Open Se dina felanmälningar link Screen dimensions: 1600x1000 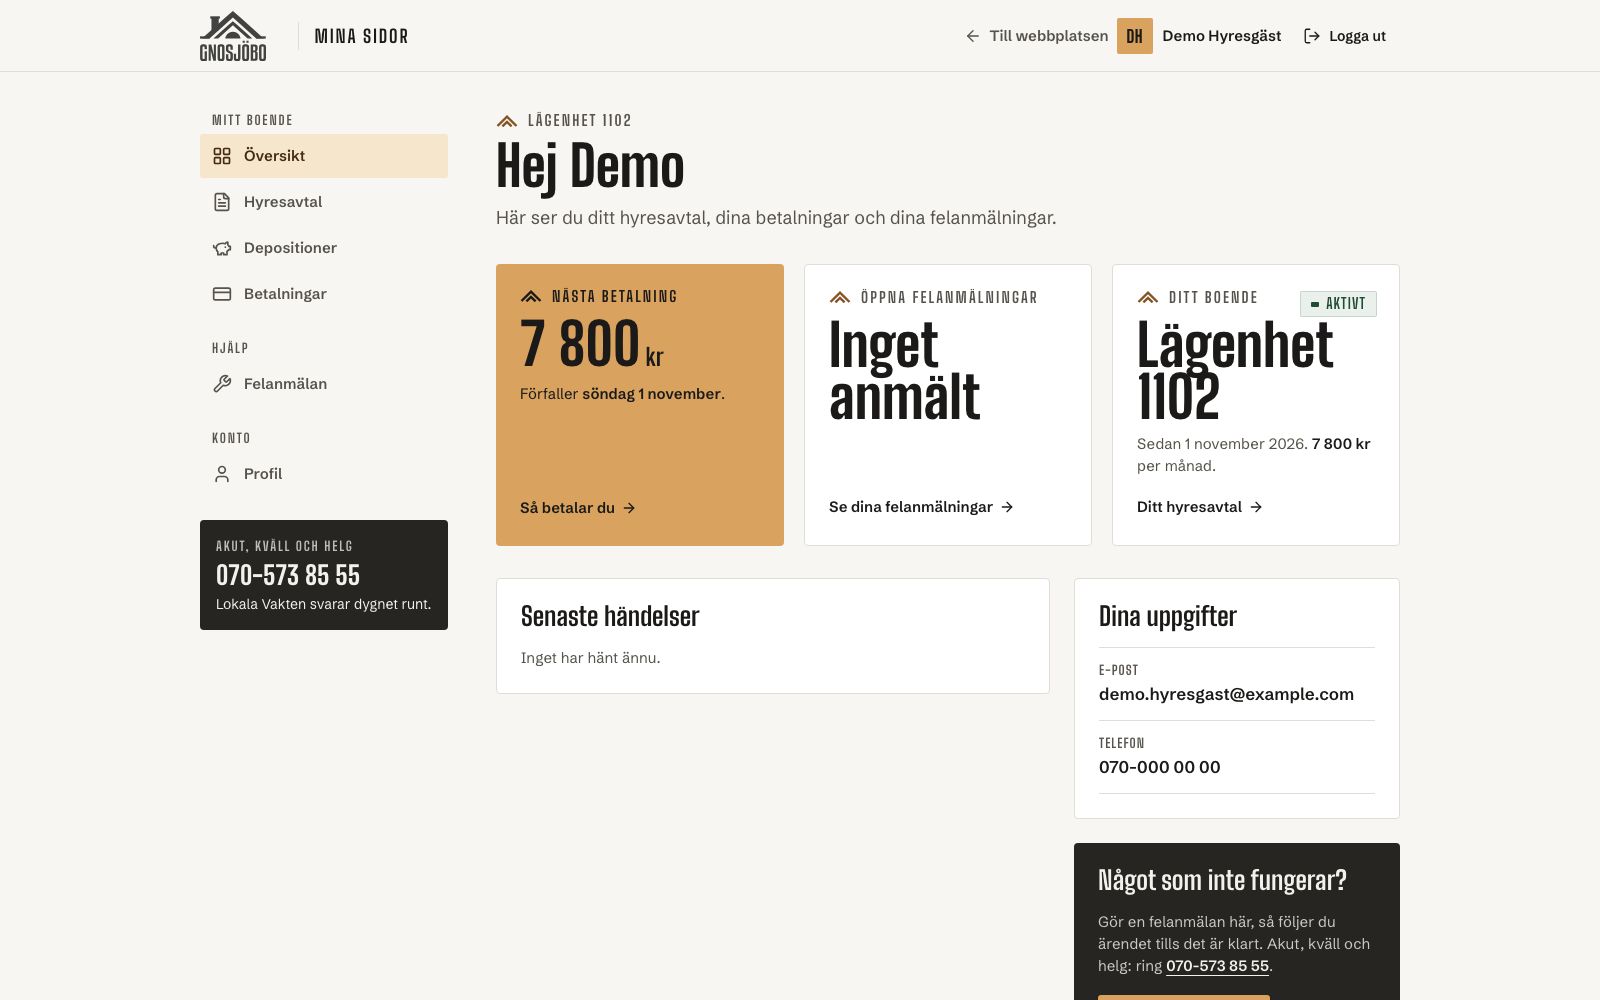921,507
